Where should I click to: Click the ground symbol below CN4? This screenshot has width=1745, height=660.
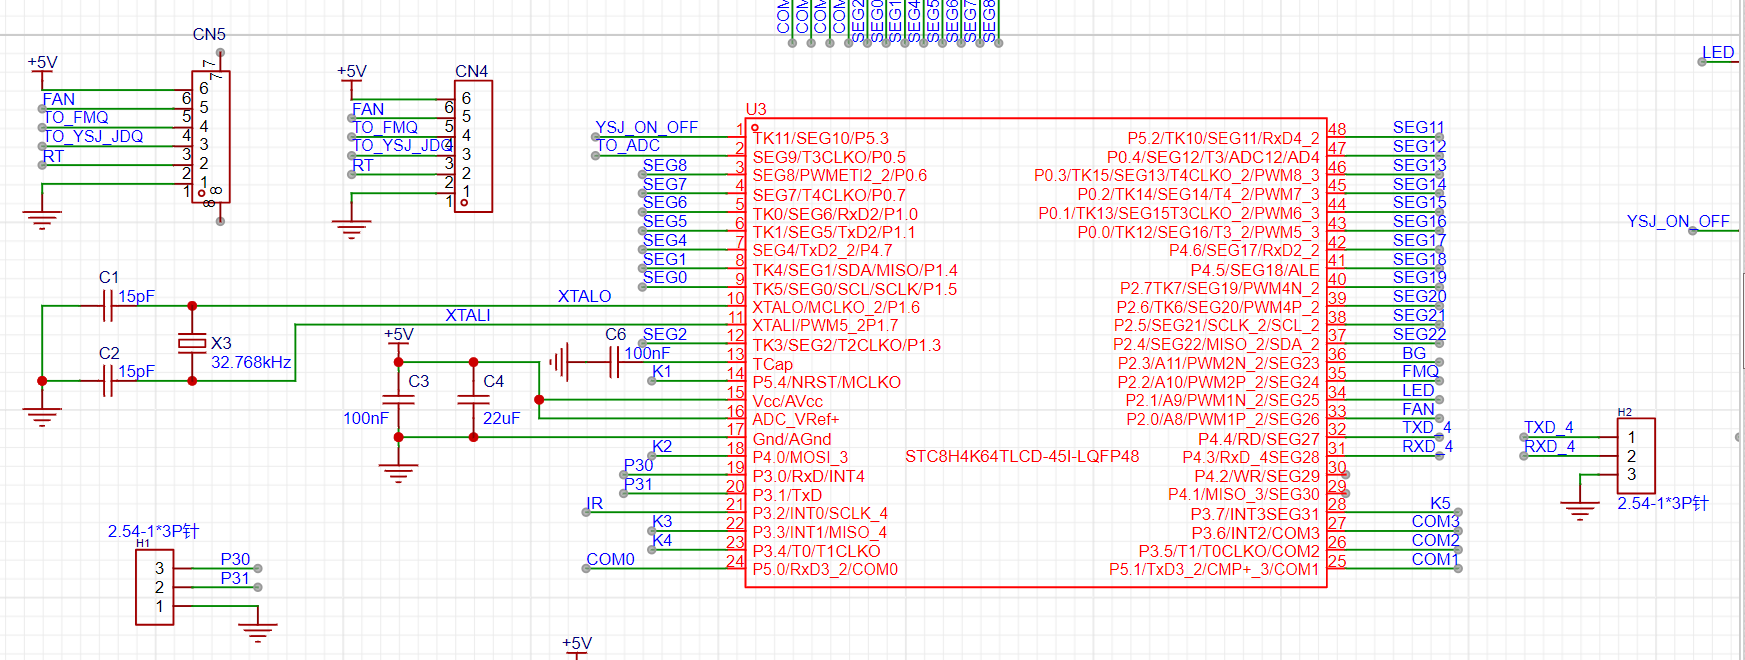(351, 229)
